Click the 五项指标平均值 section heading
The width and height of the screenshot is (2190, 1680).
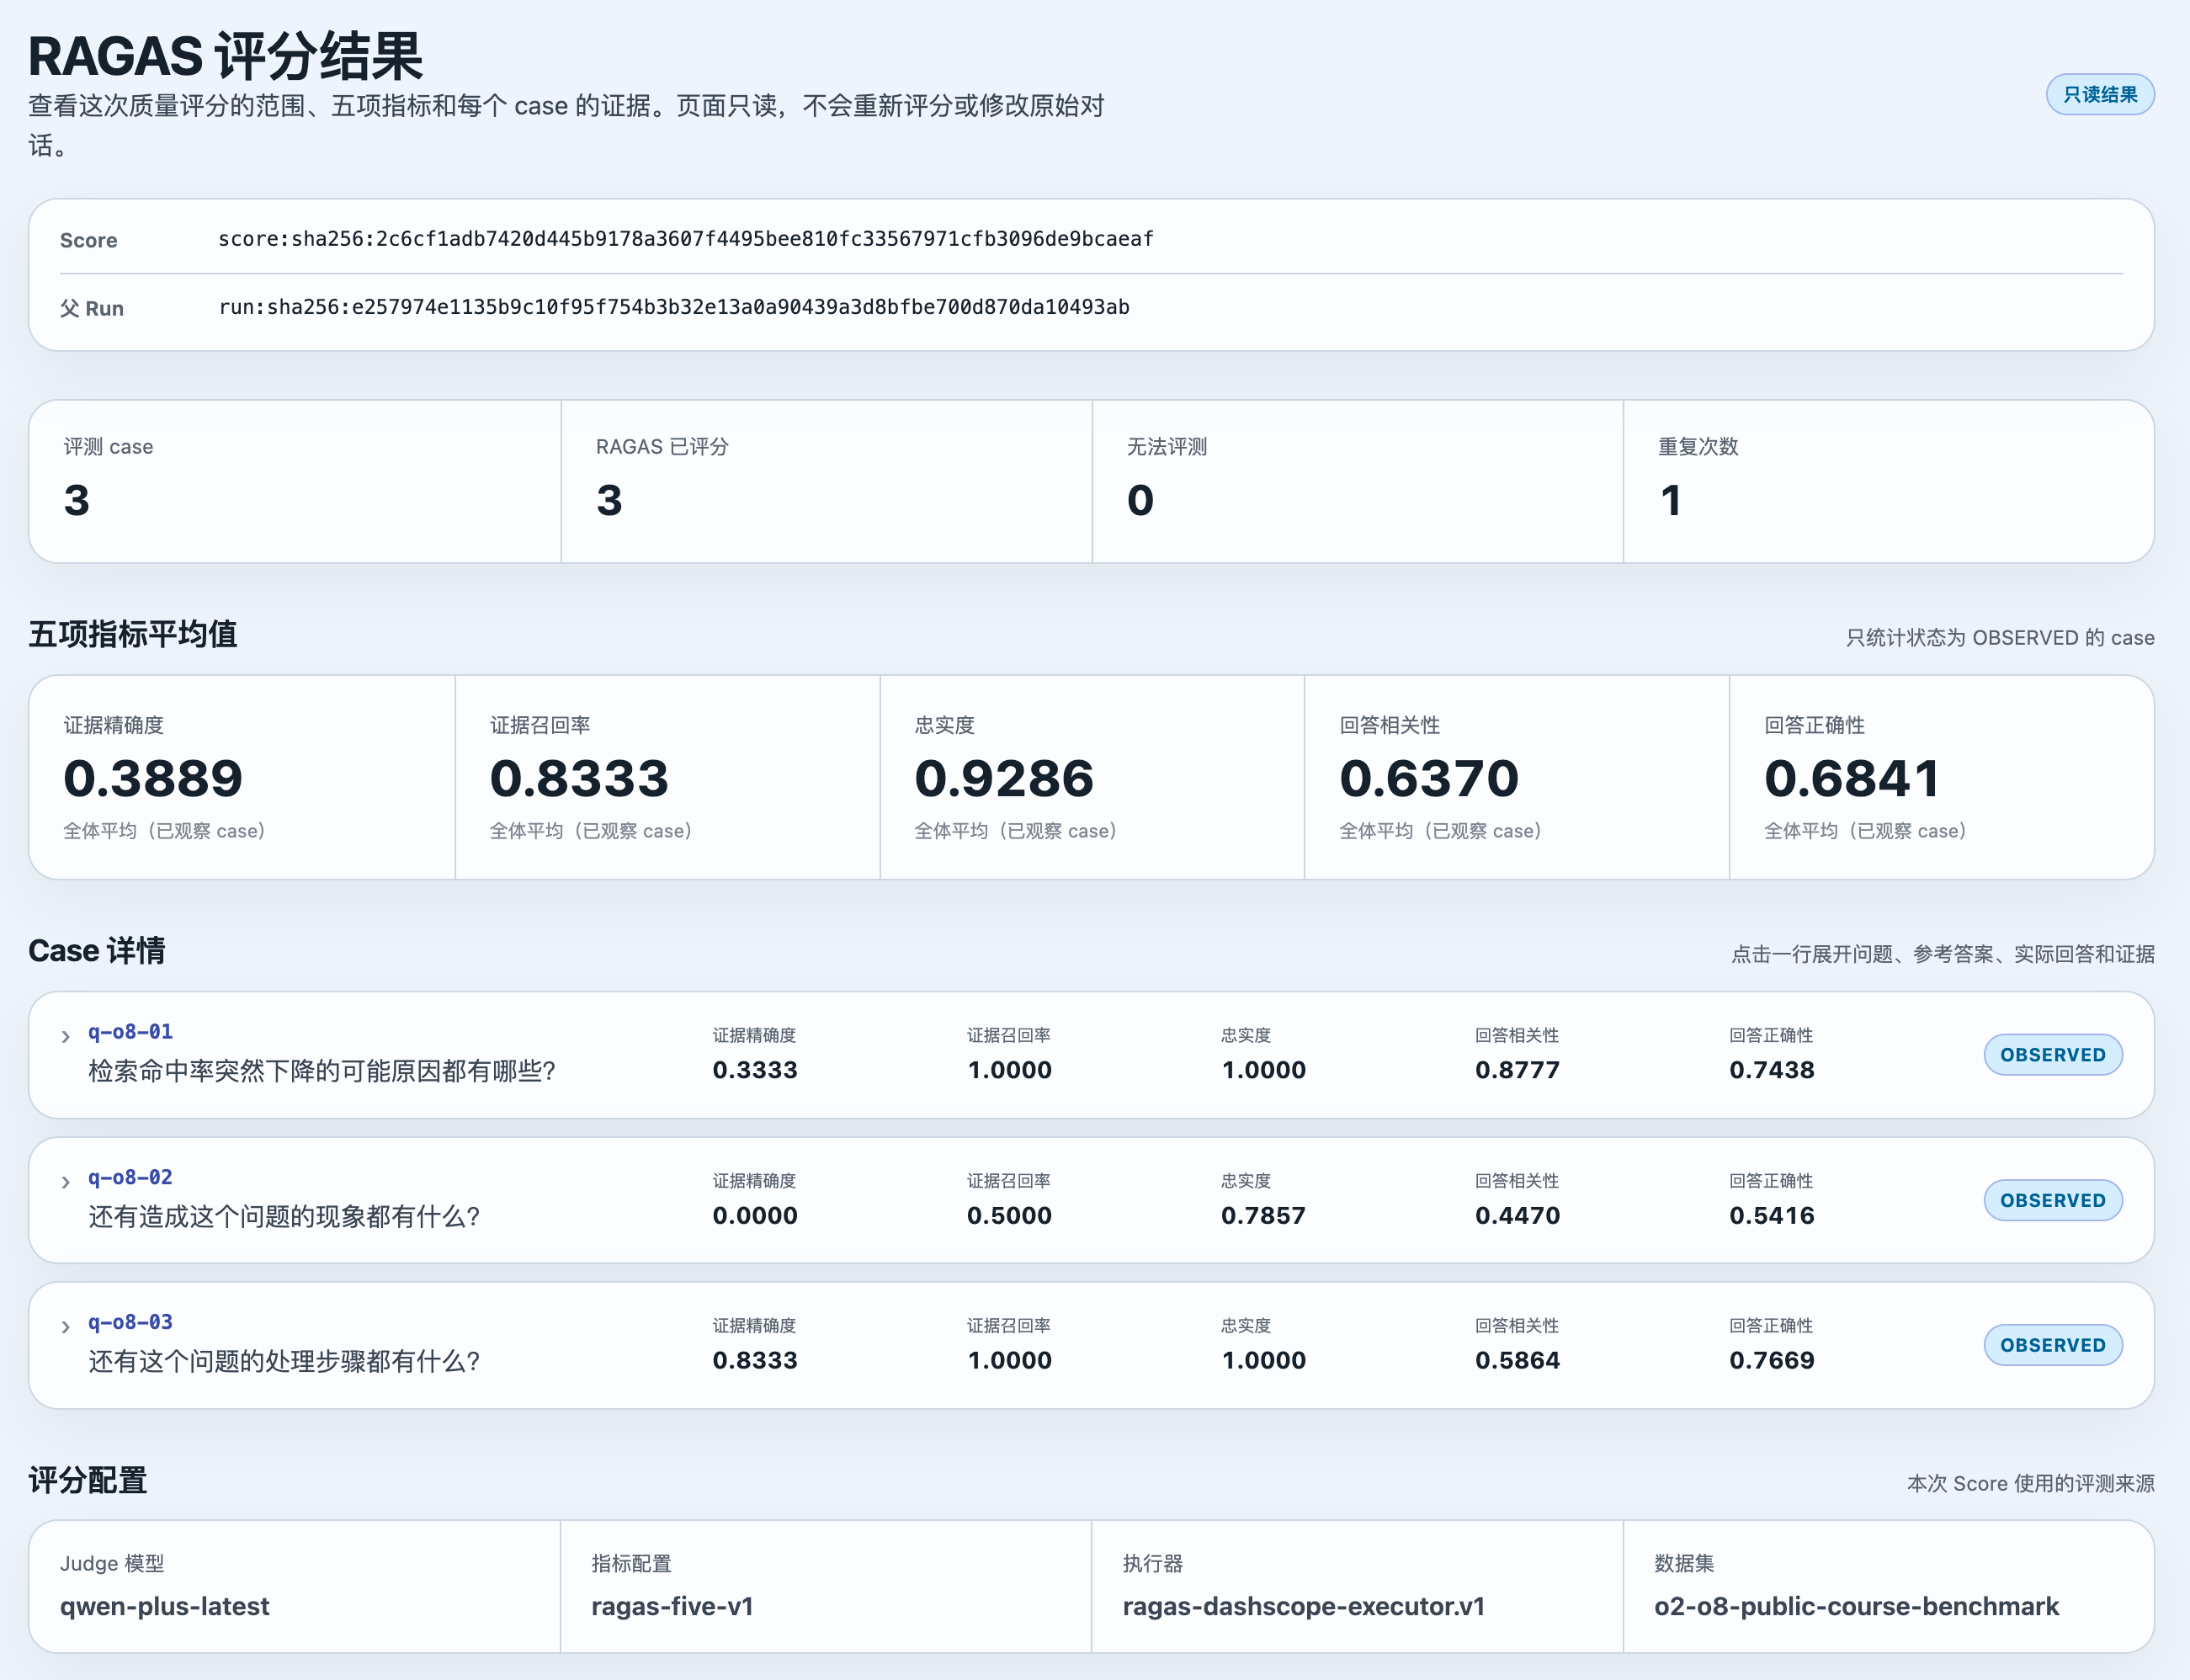pyautogui.click(x=133, y=634)
